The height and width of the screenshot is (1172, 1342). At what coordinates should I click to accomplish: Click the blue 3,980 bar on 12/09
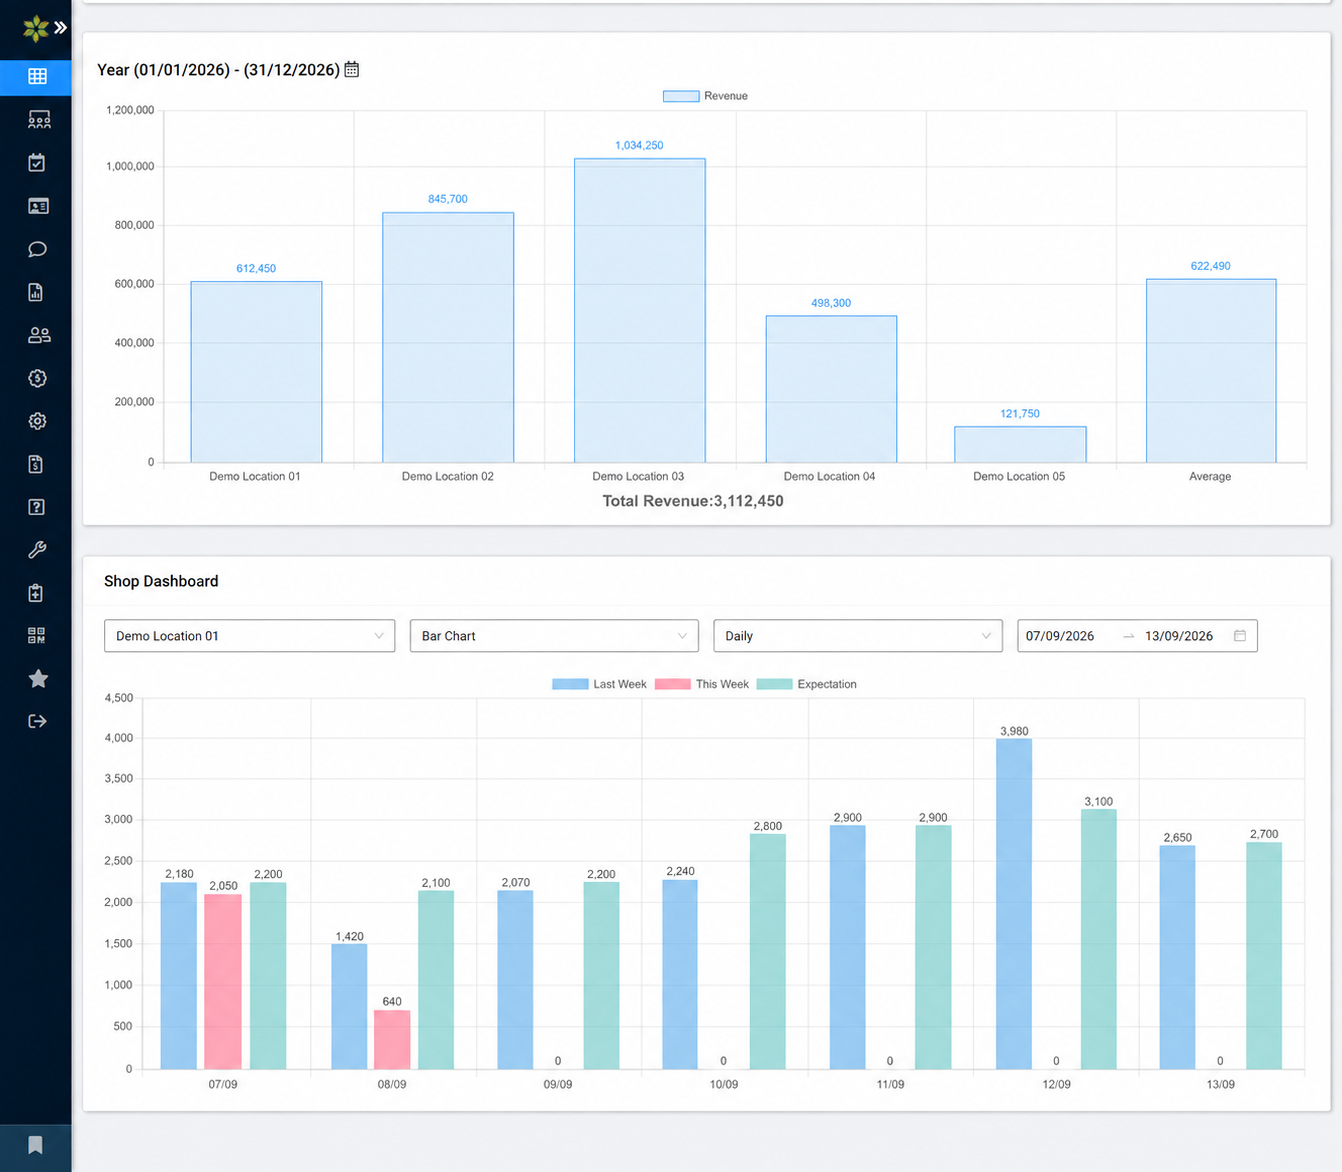(x=1014, y=904)
